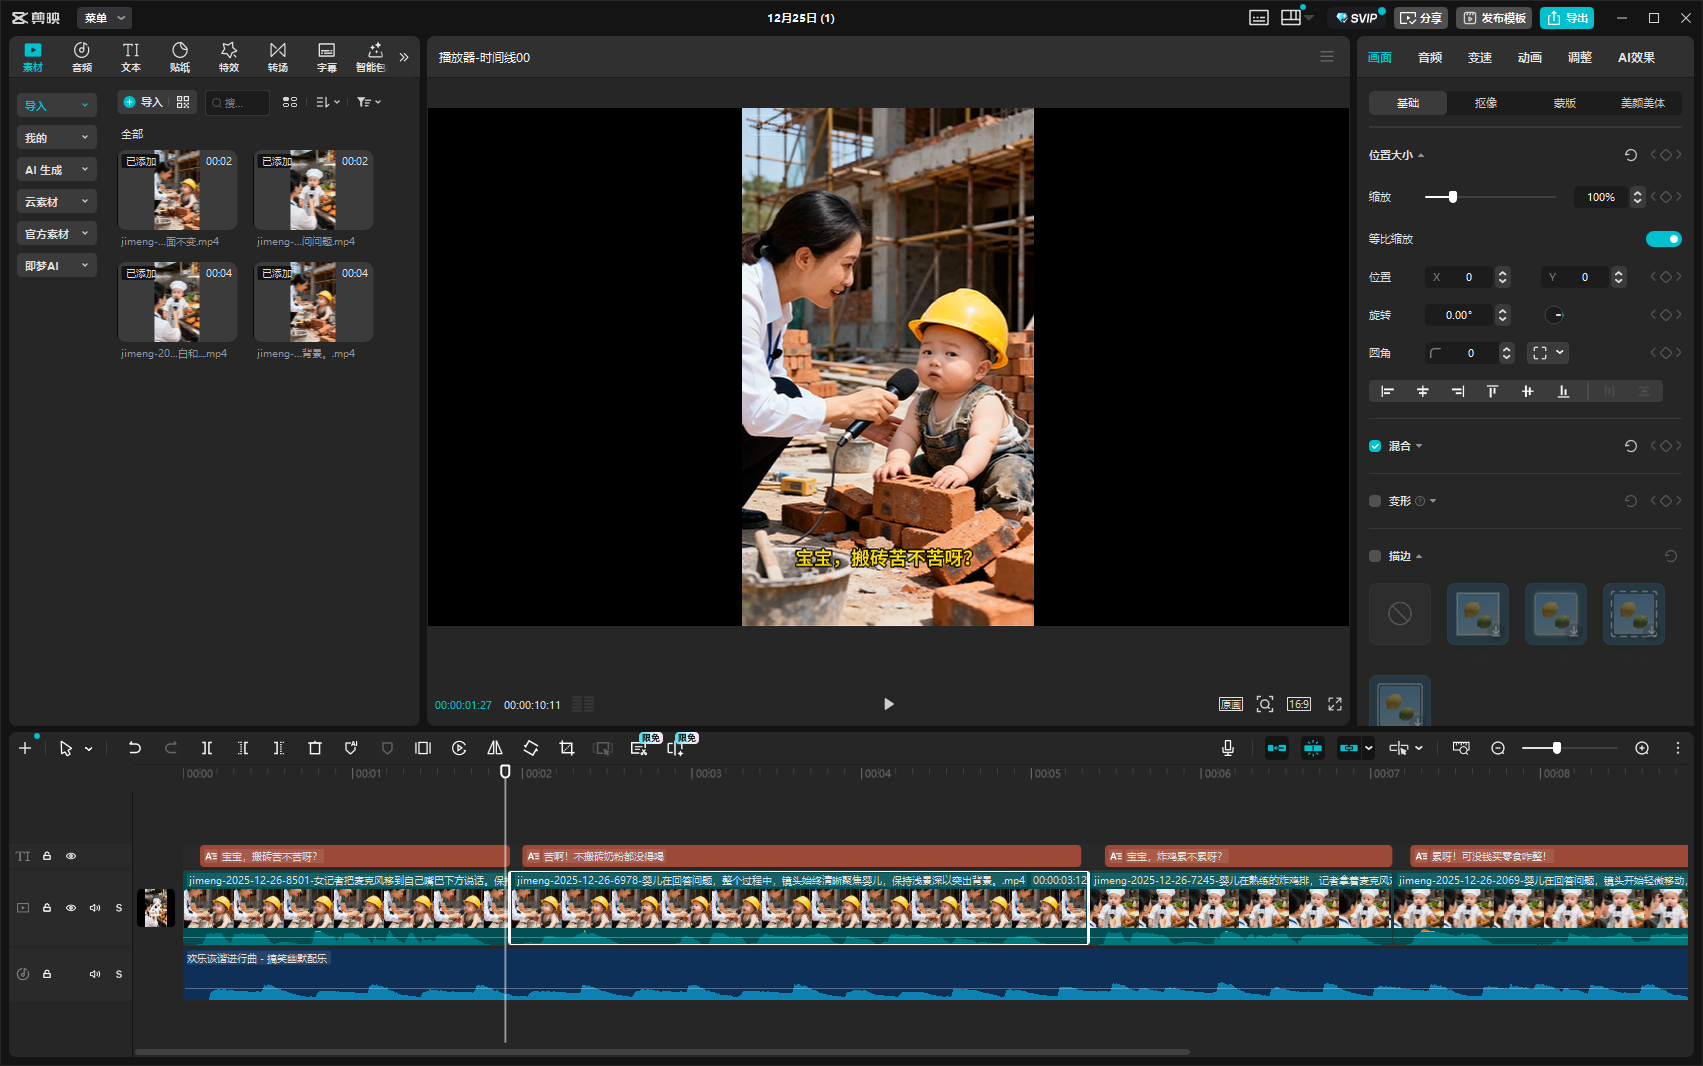
Task: Turn off the 等比缩放 uniform scale switch
Action: [x=1663, y=239]
